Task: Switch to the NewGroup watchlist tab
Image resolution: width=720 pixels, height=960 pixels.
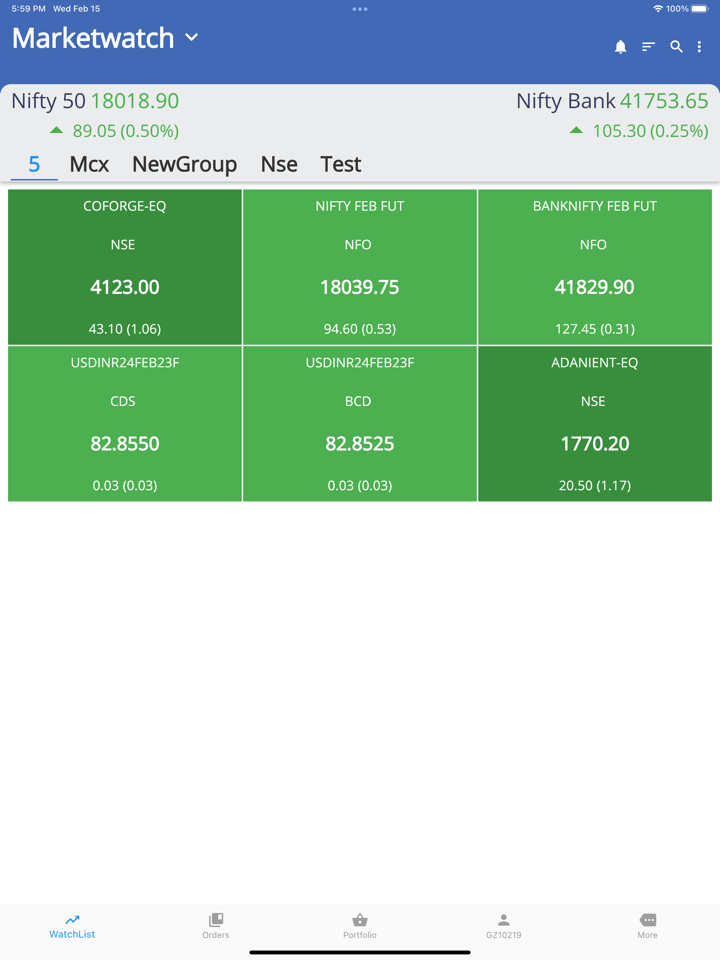Action: [x=184, y=164]
